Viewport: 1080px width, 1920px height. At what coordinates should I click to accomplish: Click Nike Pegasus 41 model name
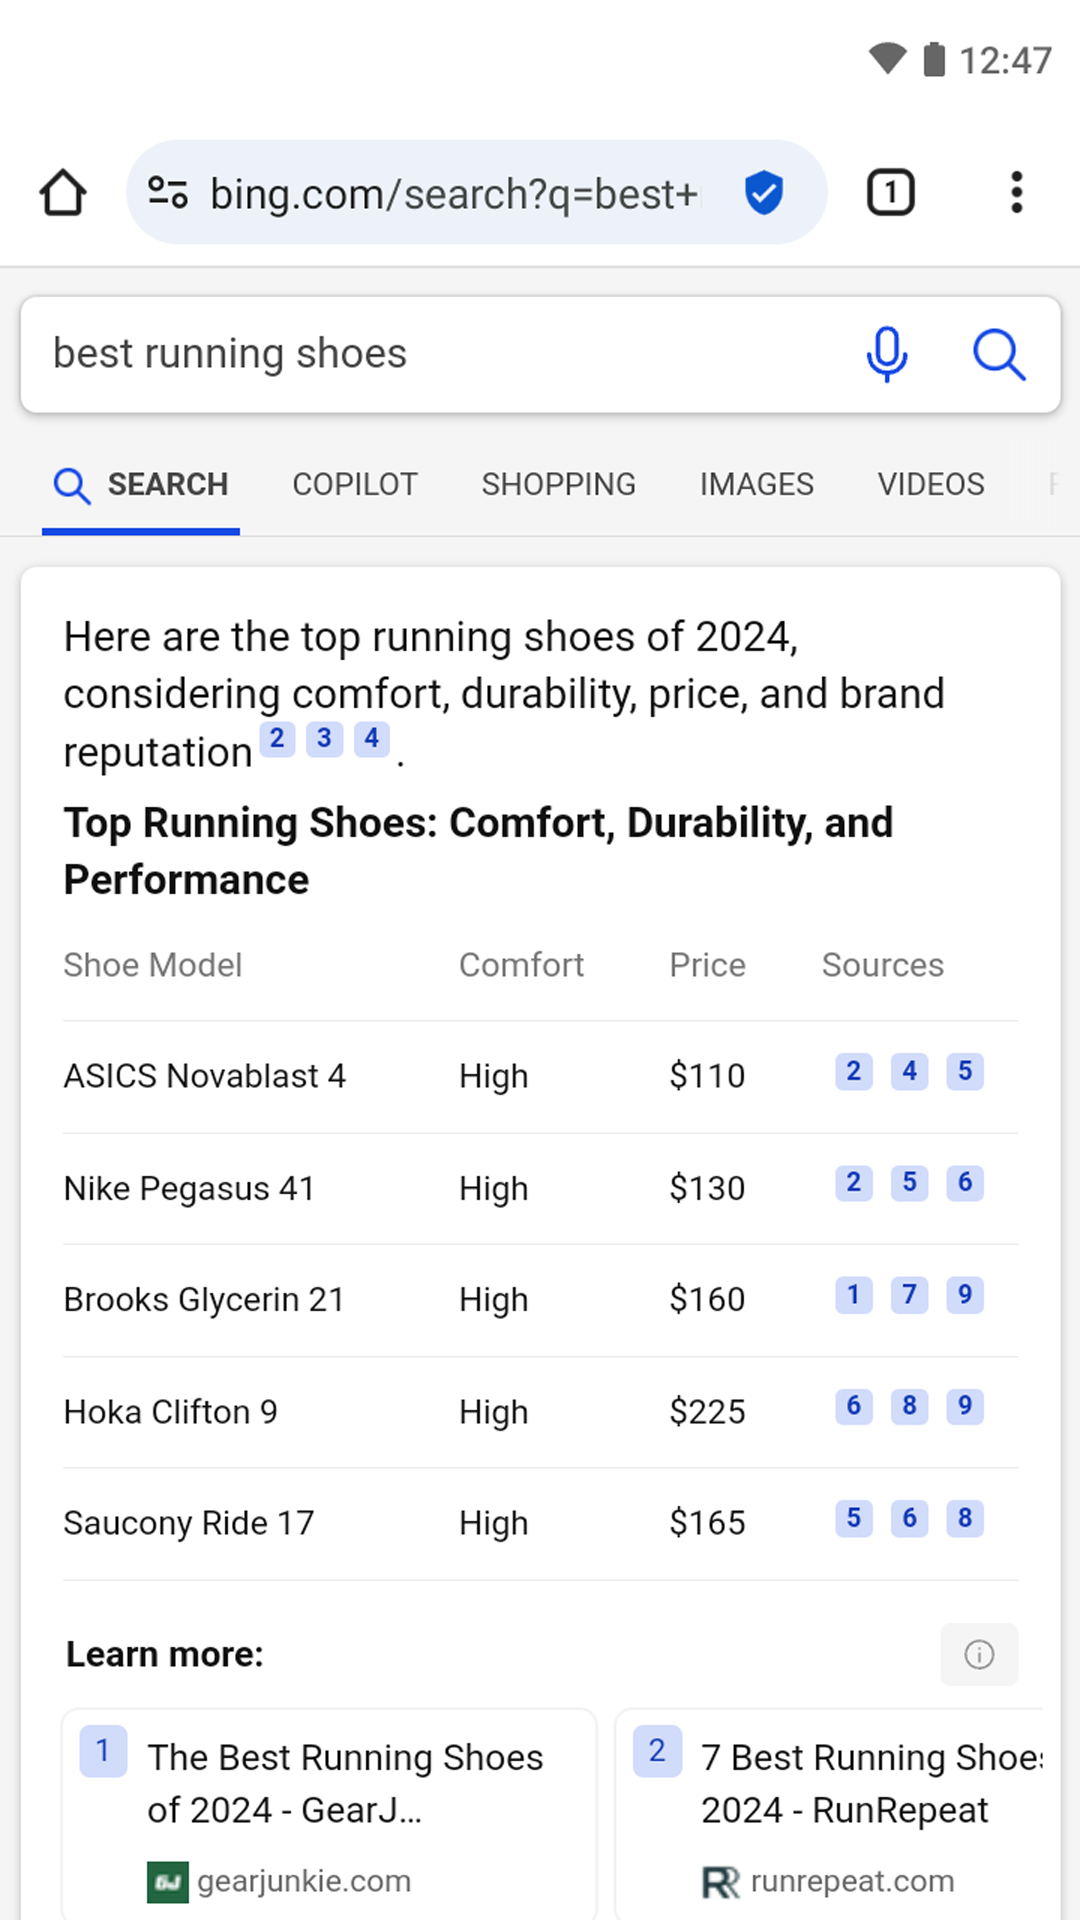tap(190, 1188)
